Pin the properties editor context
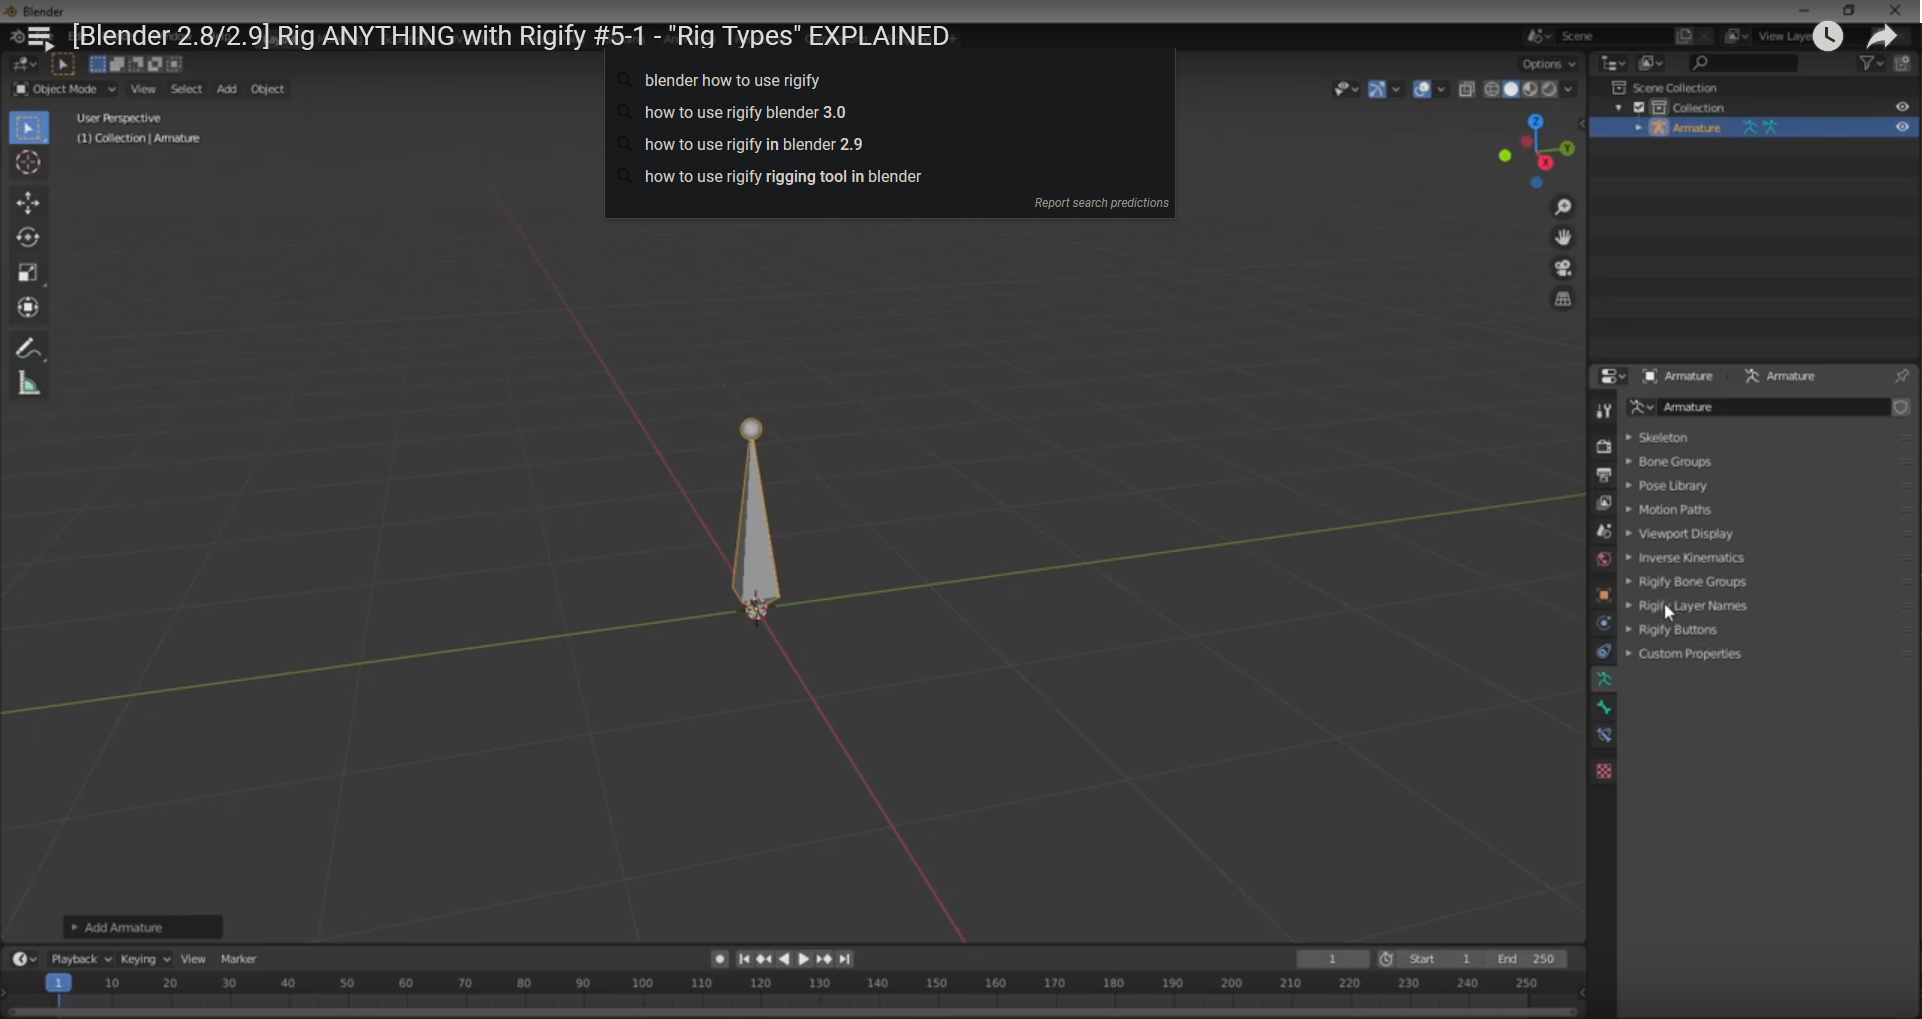The image size is (1922, 1019). tap(1901, 376)
